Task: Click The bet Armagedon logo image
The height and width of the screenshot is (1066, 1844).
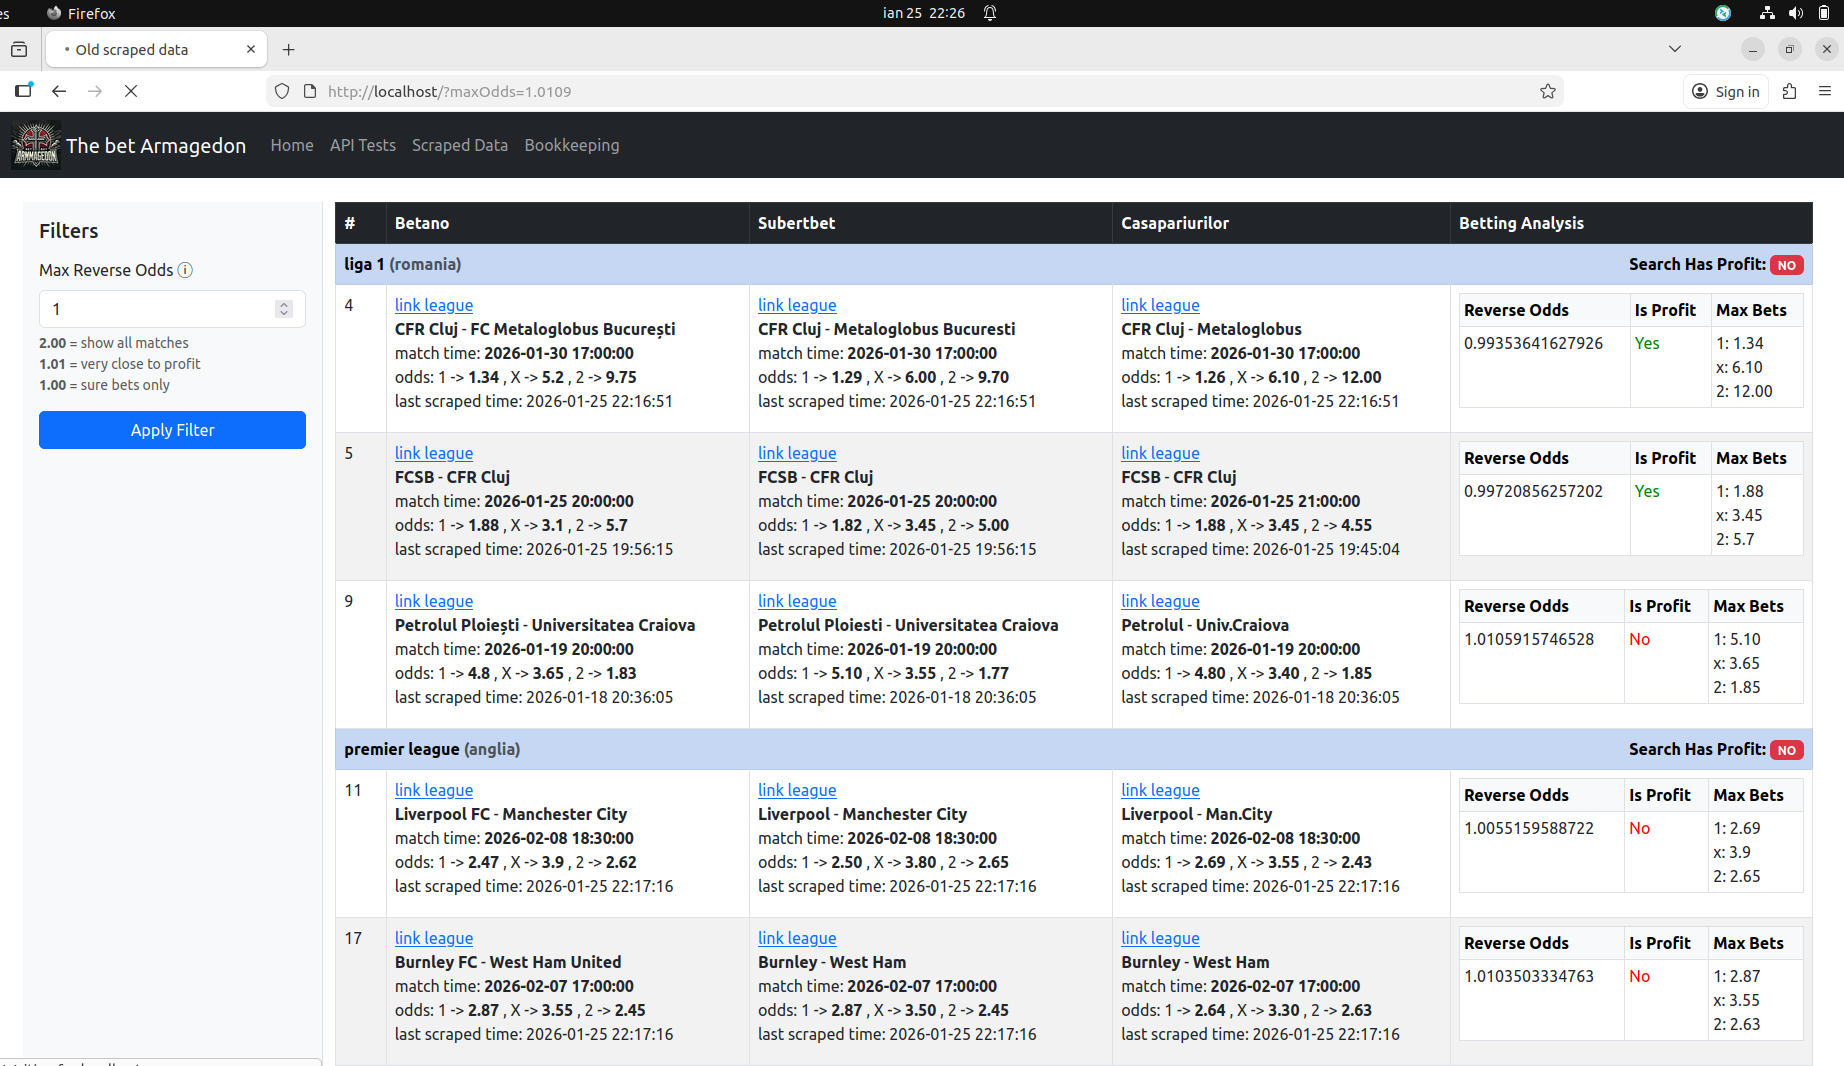Action: tap(36, 145)
